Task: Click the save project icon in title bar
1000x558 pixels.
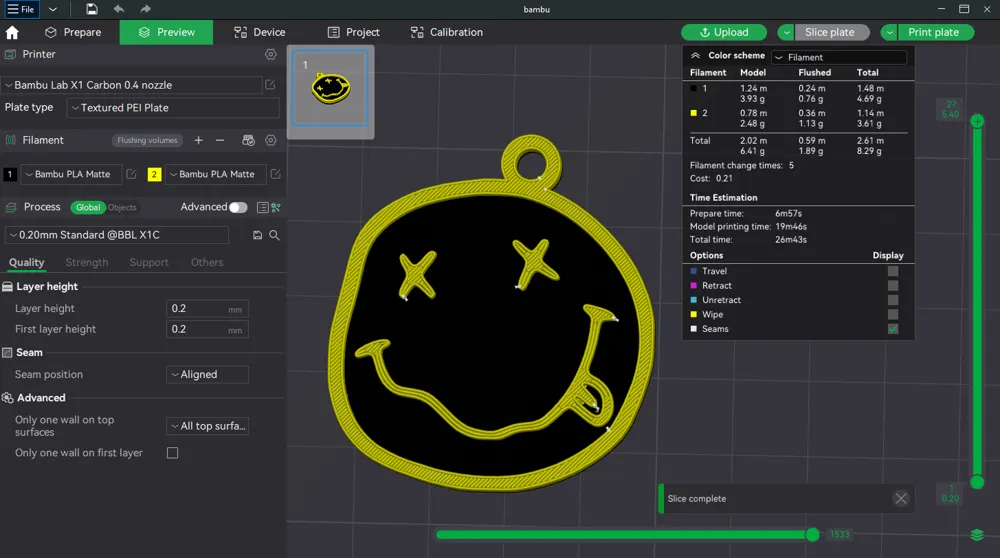Action: pos(92,9)
